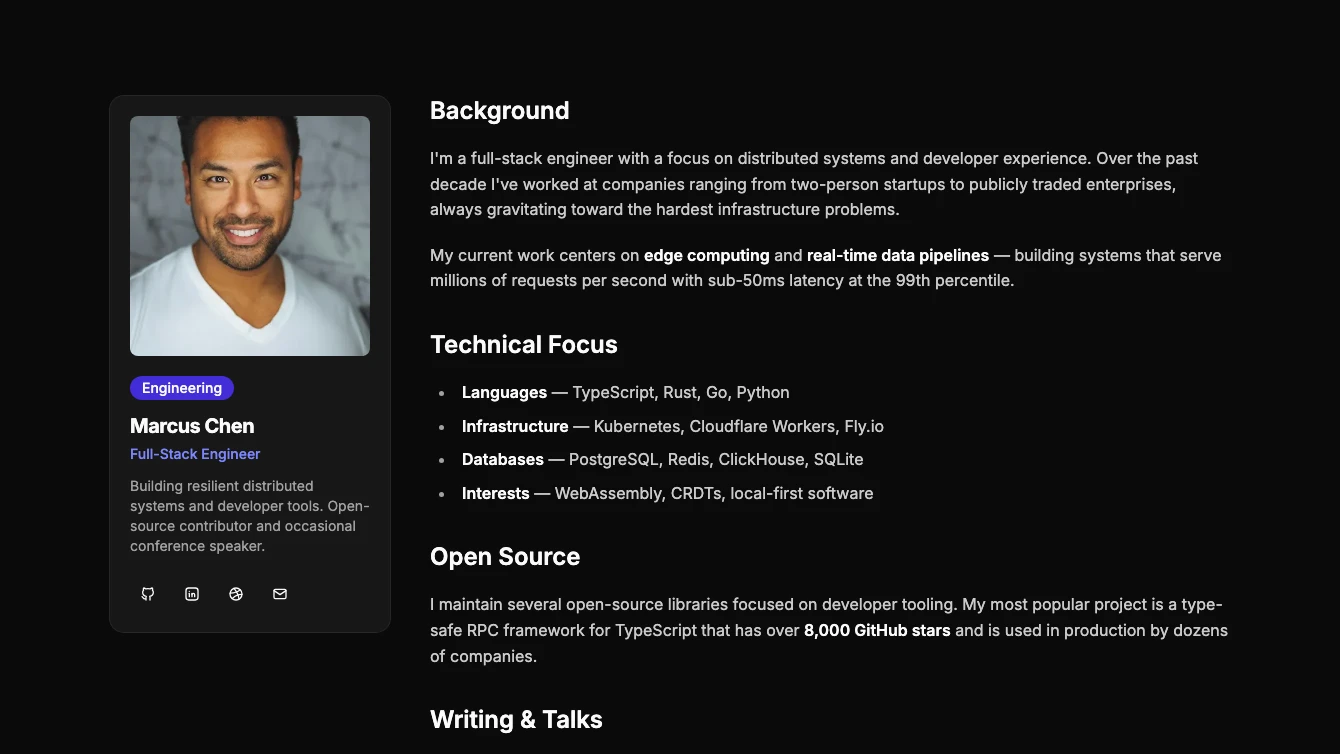This screenshot has width=1340, height=754.
Task: Click "PostgreSQL, Redis, ClickHouse, SQLite" text
Action: click(716, 460)
